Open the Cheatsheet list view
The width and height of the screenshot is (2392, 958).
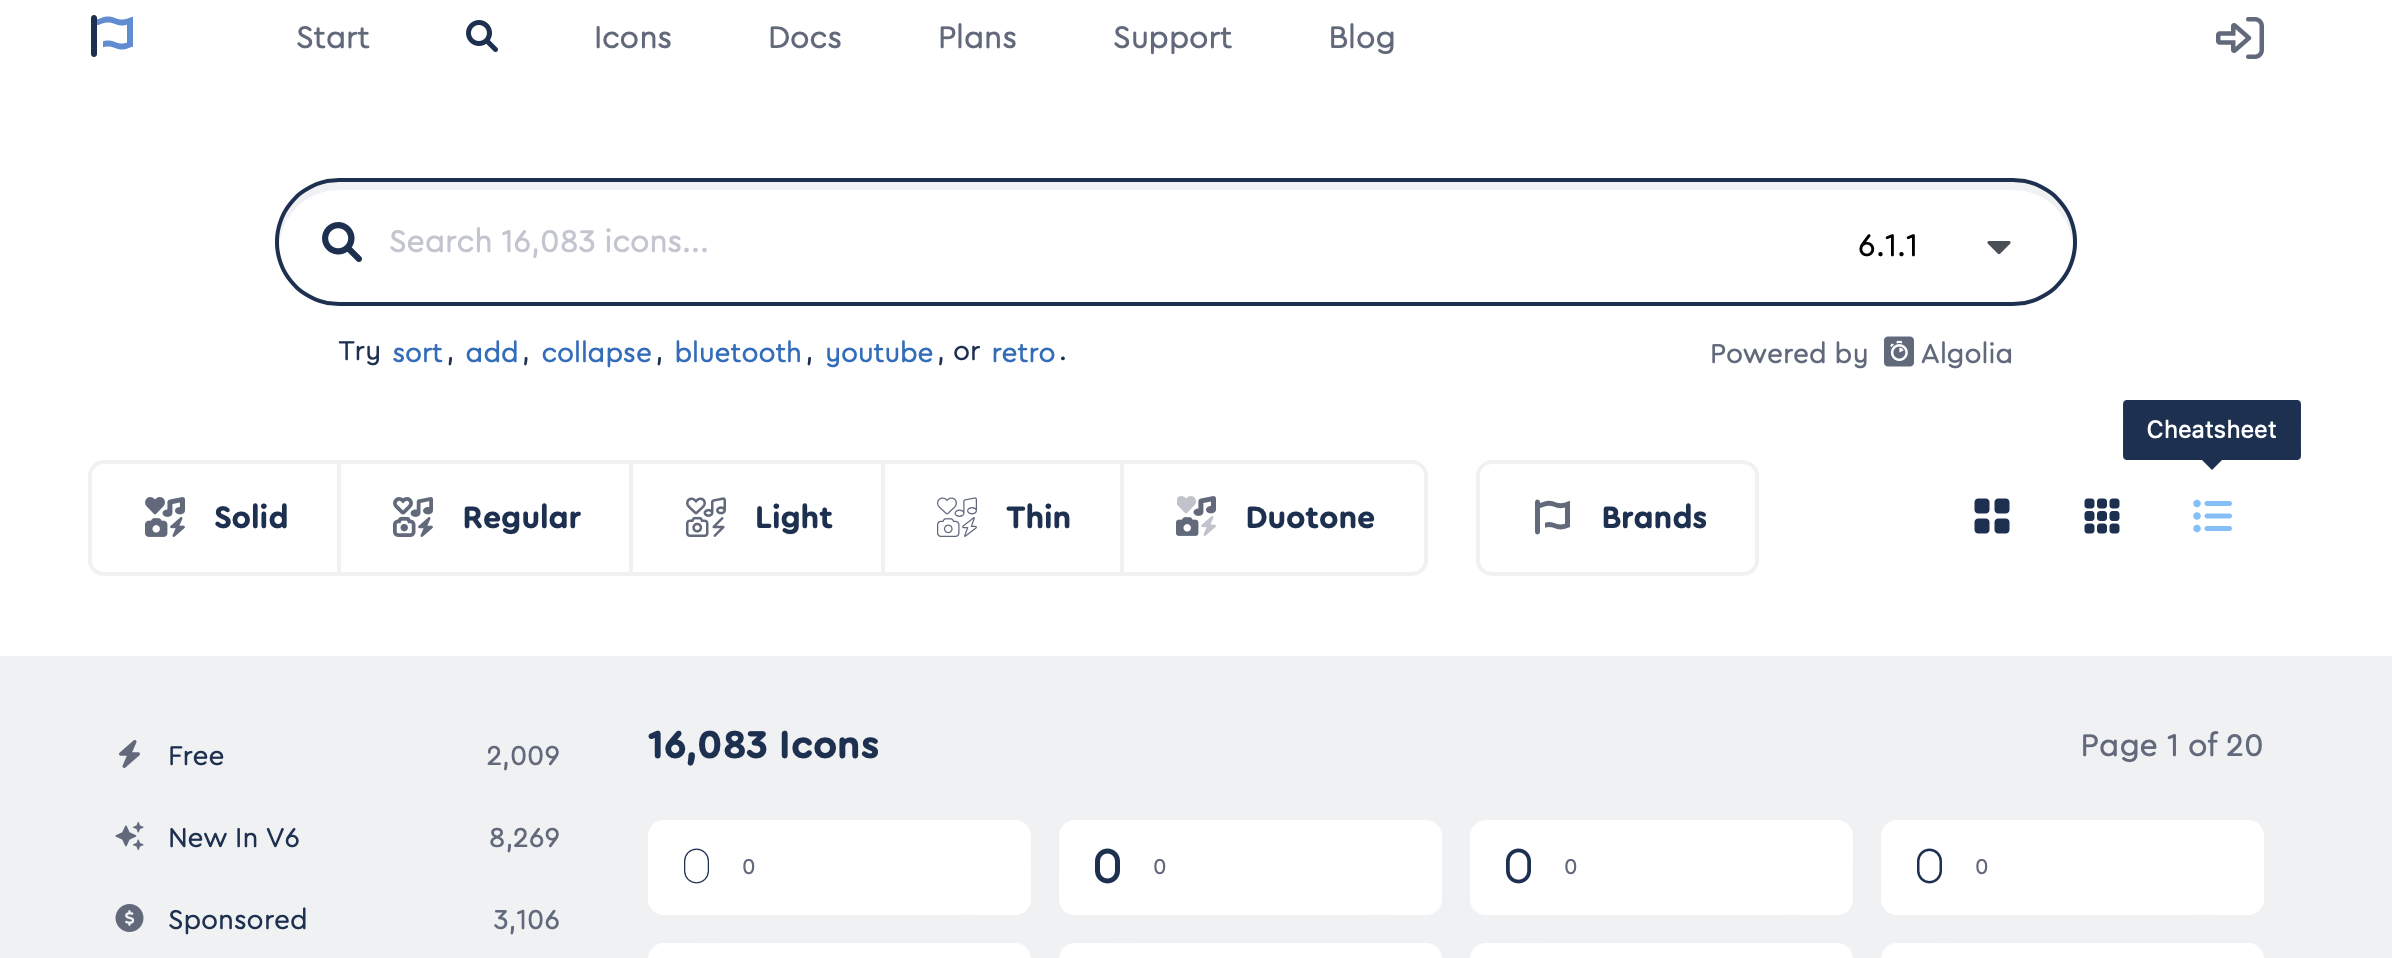[x=2212, y=517]
